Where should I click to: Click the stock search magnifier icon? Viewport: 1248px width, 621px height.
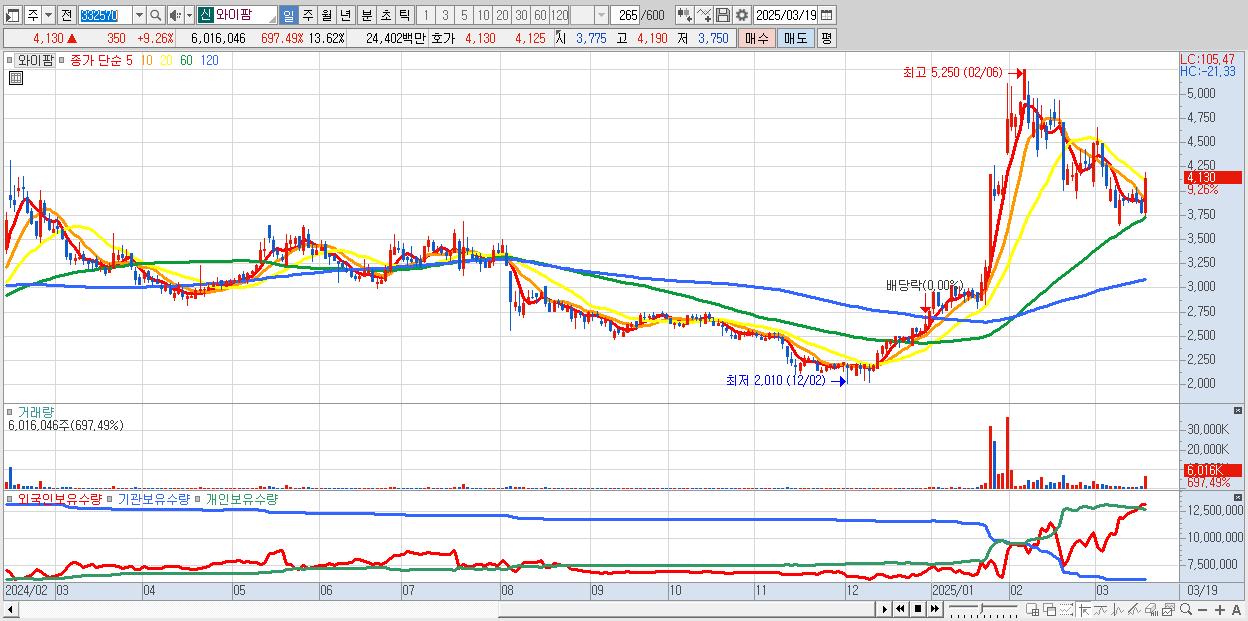pyautogui.click(x=155, y=15)
